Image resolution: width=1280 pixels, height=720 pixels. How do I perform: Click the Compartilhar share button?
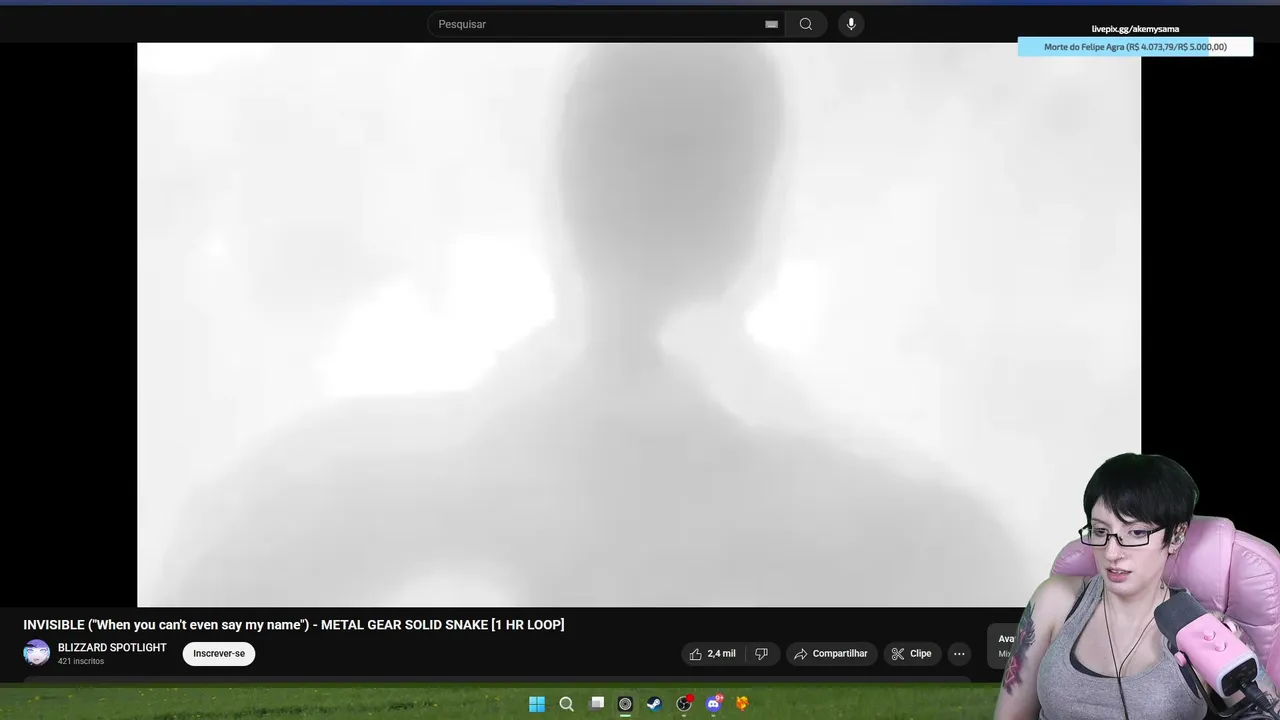click(x=831, y=654)
